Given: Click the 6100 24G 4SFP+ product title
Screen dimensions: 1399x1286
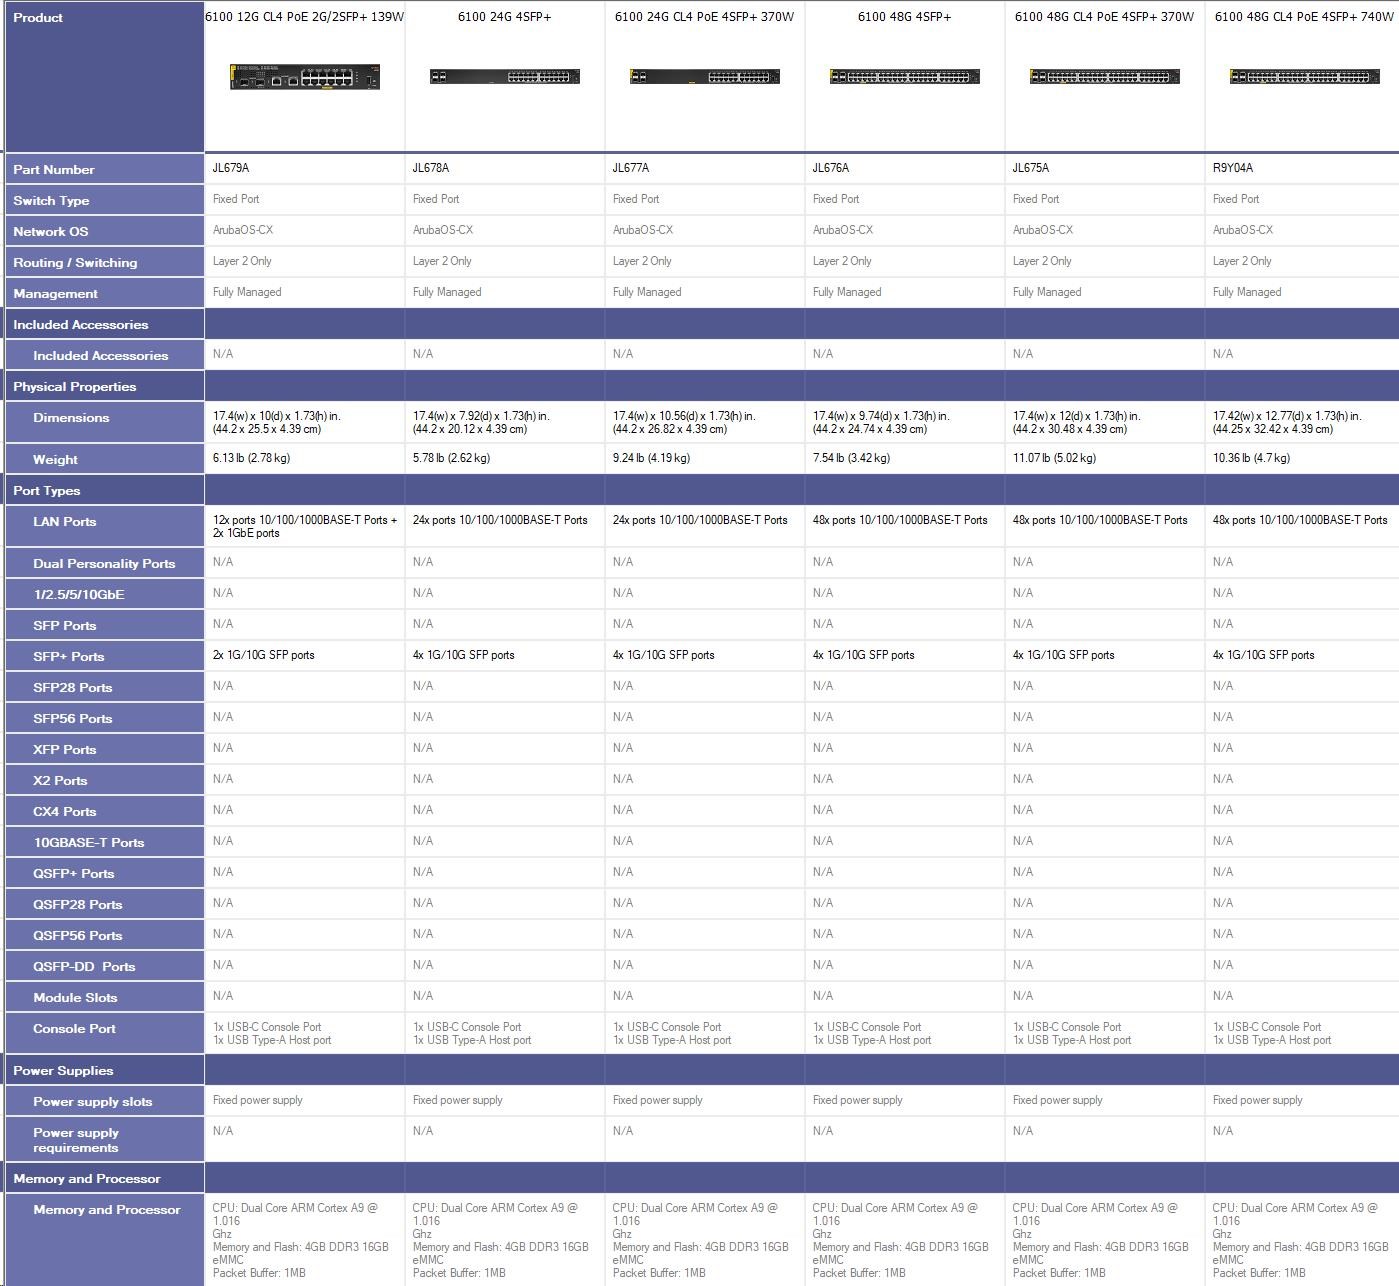Looking at the screenshot, I should (x=504, y=17).
